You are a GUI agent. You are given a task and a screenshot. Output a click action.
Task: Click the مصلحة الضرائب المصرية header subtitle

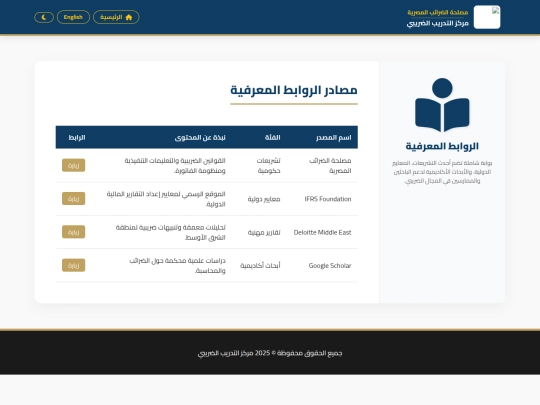point(438,12)
